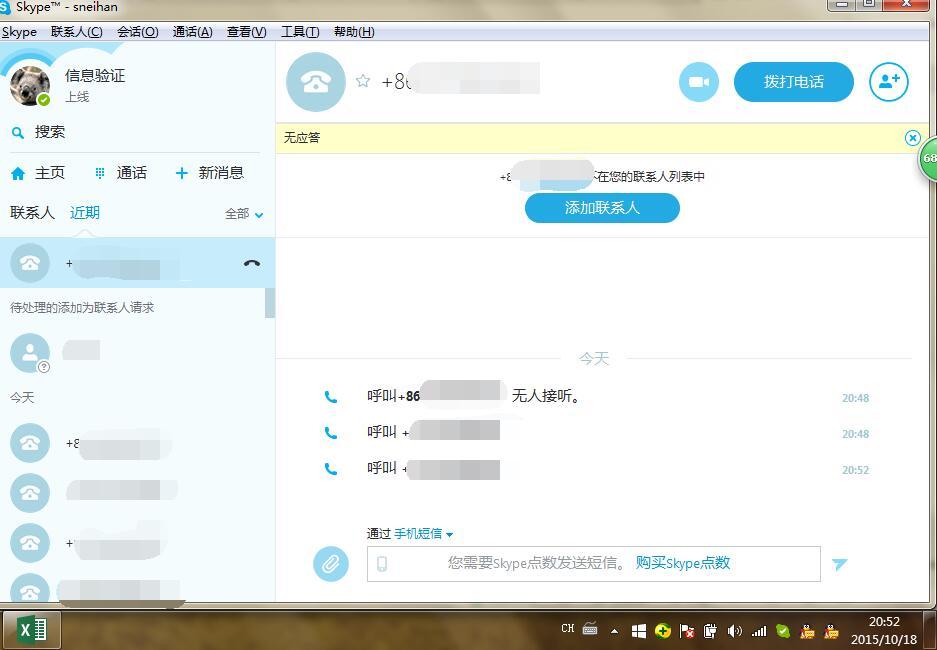Image resolution: width=937 pixels, height=650 pixels.
Task: Click the volume speaker icon in system tray
Action: (x=734, y=631)
